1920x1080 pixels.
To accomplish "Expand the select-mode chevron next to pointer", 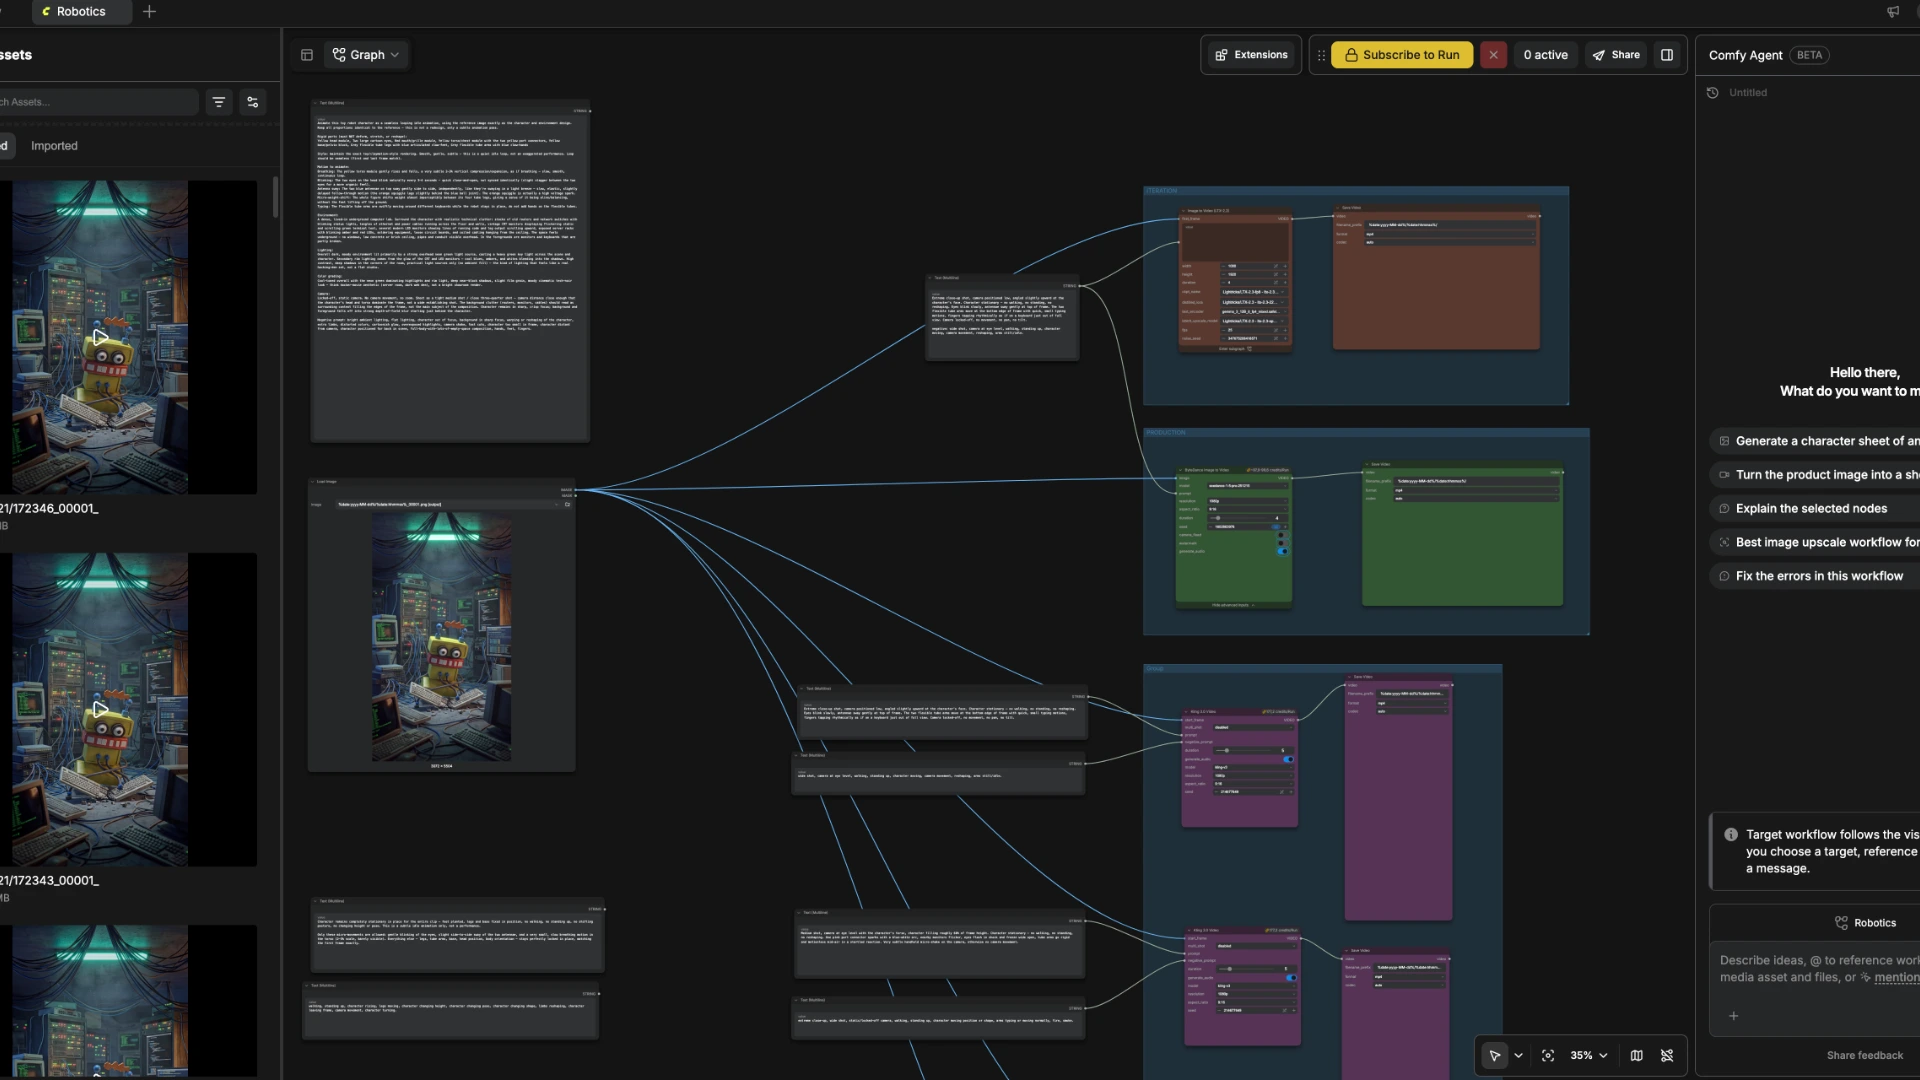I will point(1518,1055).
